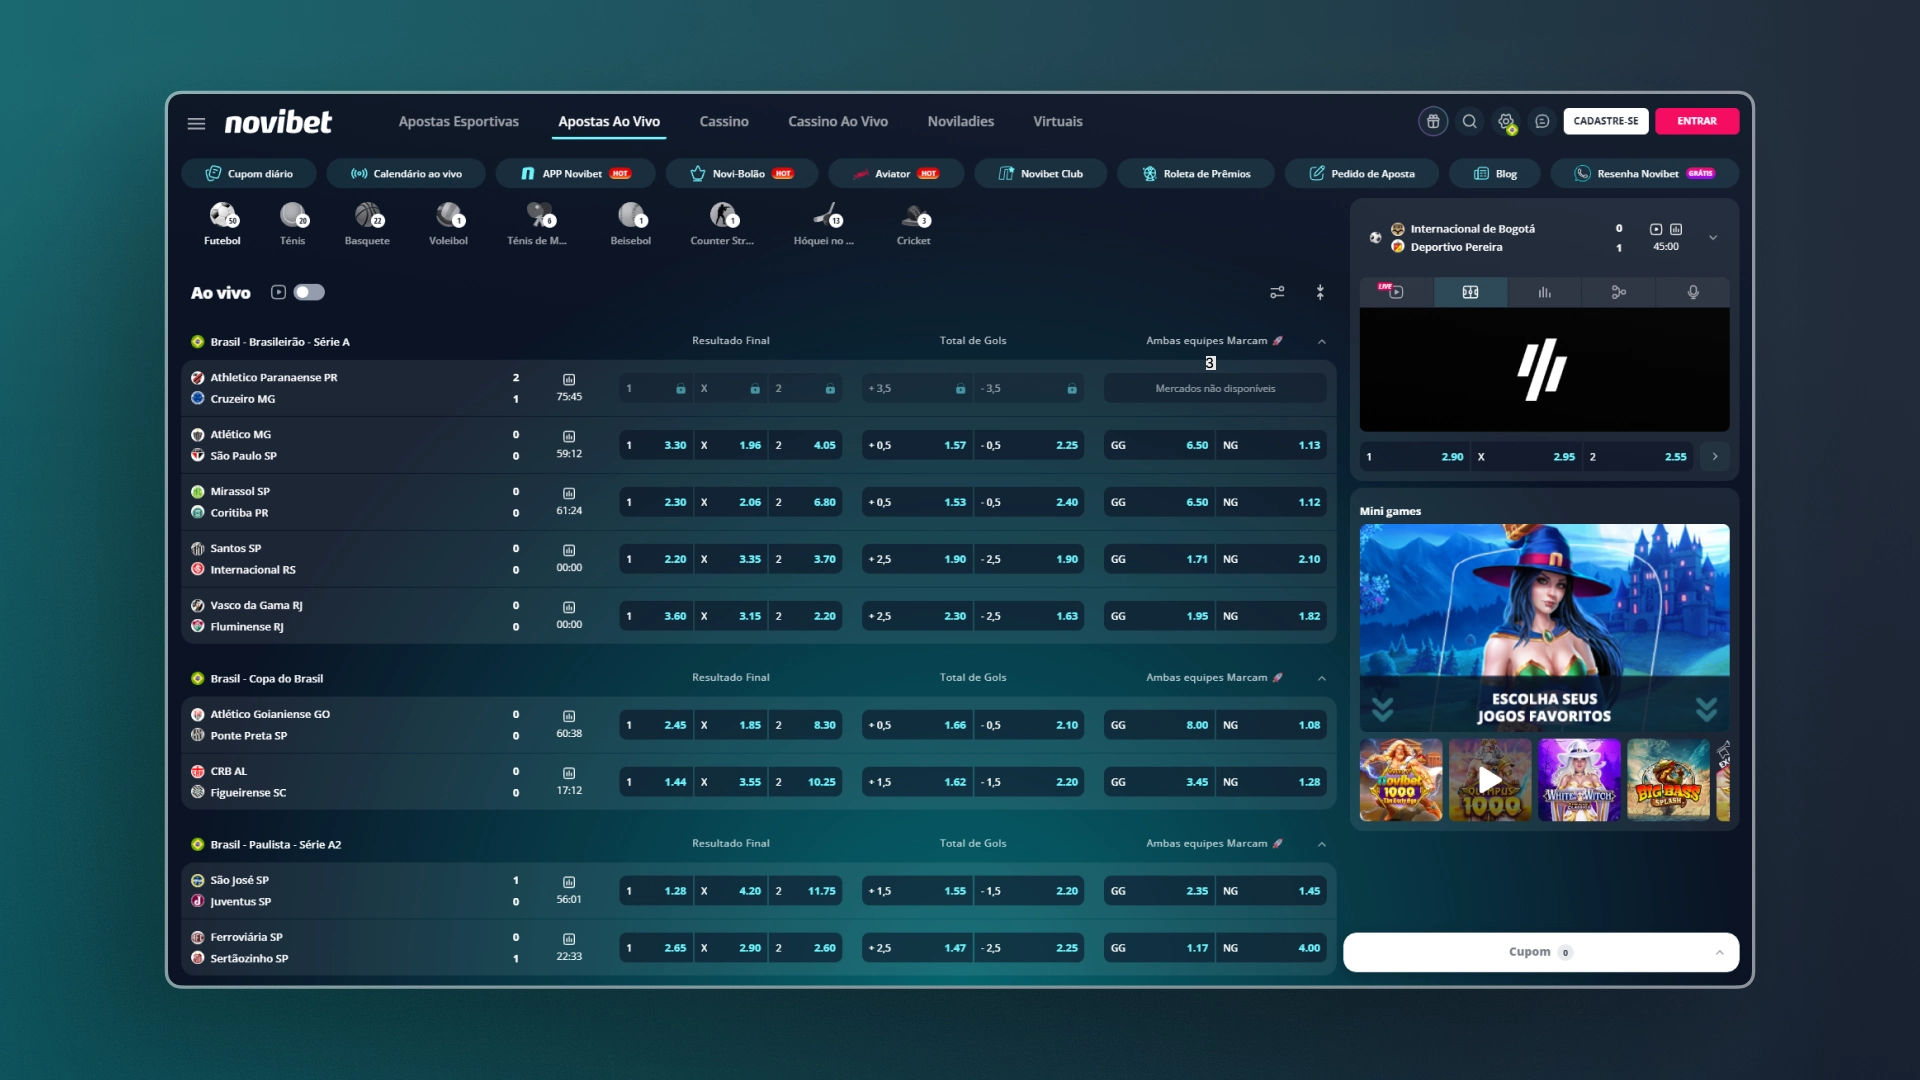This screenshot has height=1080, width=1920.
Task: Expand the Cupom bet slip panel
Action: (1541, 952)
